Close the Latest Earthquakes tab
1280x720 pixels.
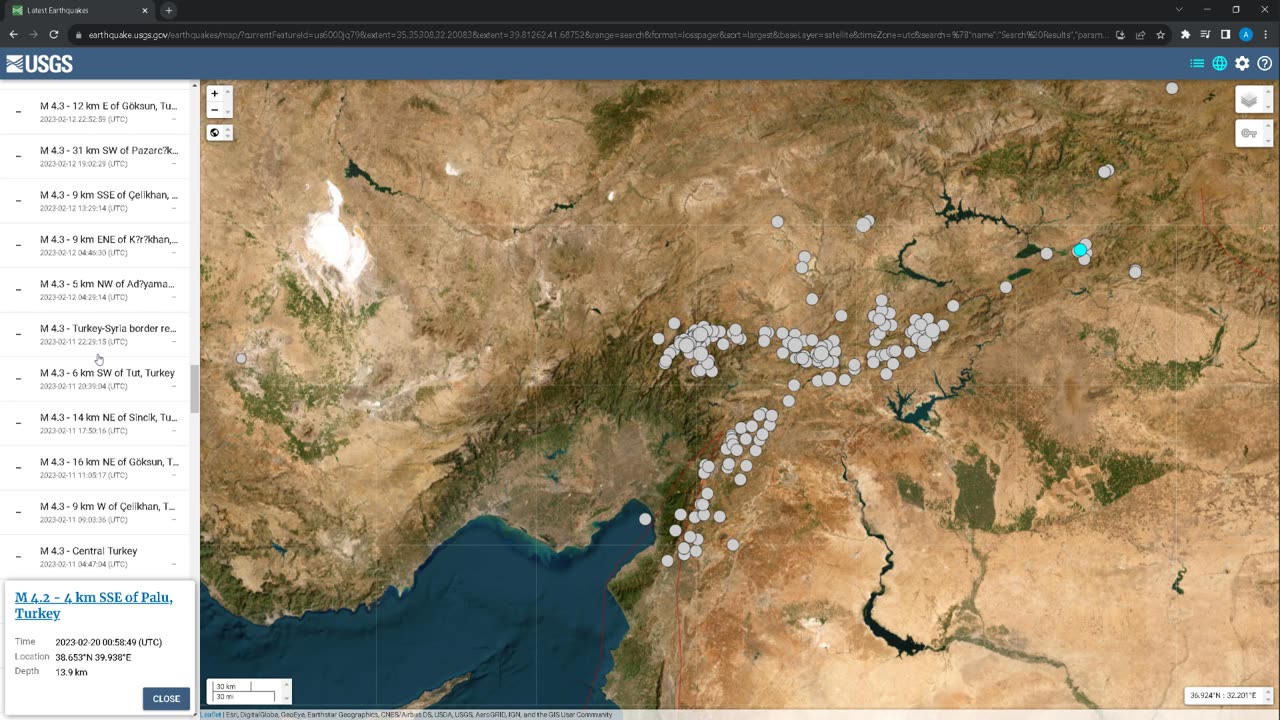(146, 10)
